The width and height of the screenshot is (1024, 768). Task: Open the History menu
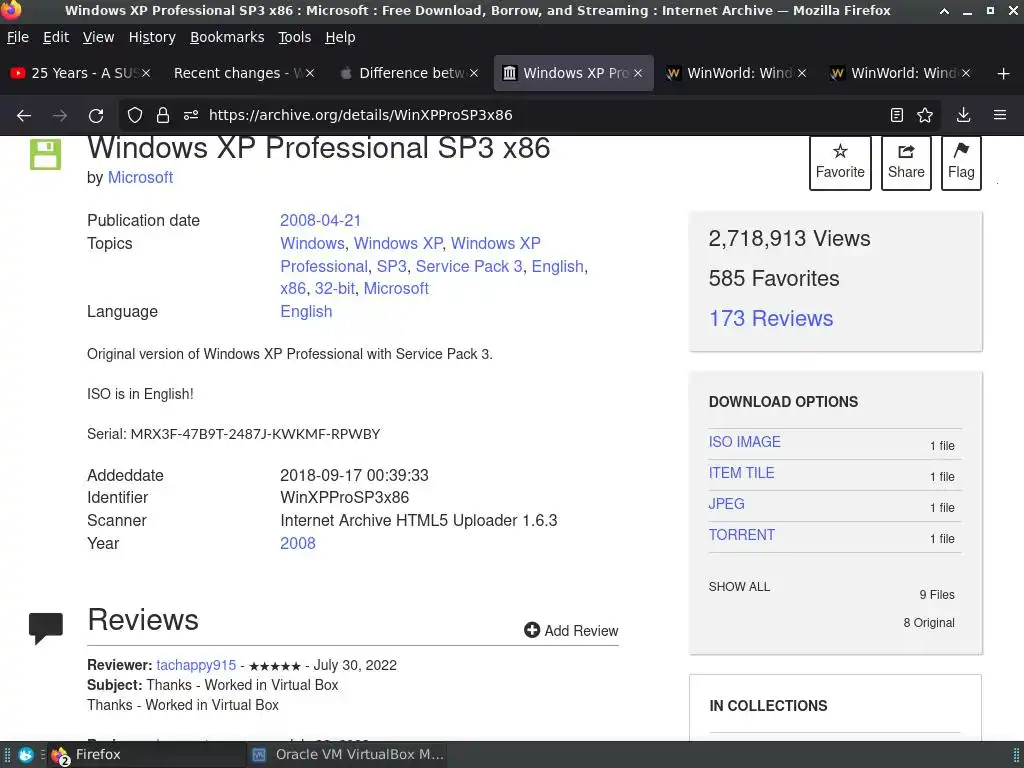pyautogui.click(x=152, y=37)
